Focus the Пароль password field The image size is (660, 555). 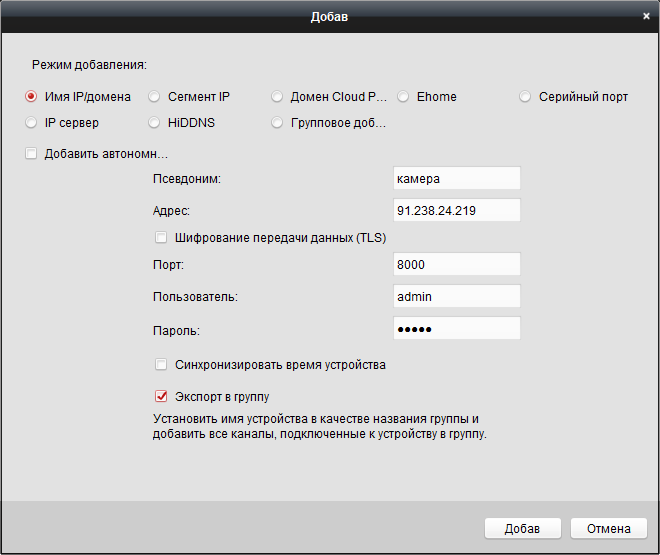click(x=457, y=329)
